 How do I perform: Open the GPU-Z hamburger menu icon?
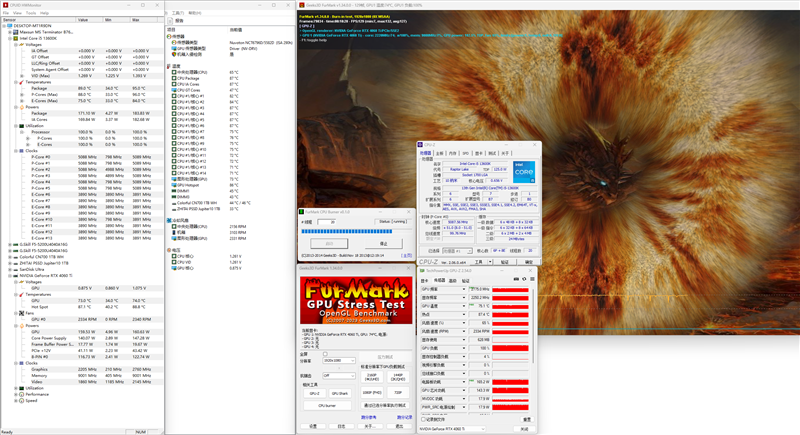532,279
